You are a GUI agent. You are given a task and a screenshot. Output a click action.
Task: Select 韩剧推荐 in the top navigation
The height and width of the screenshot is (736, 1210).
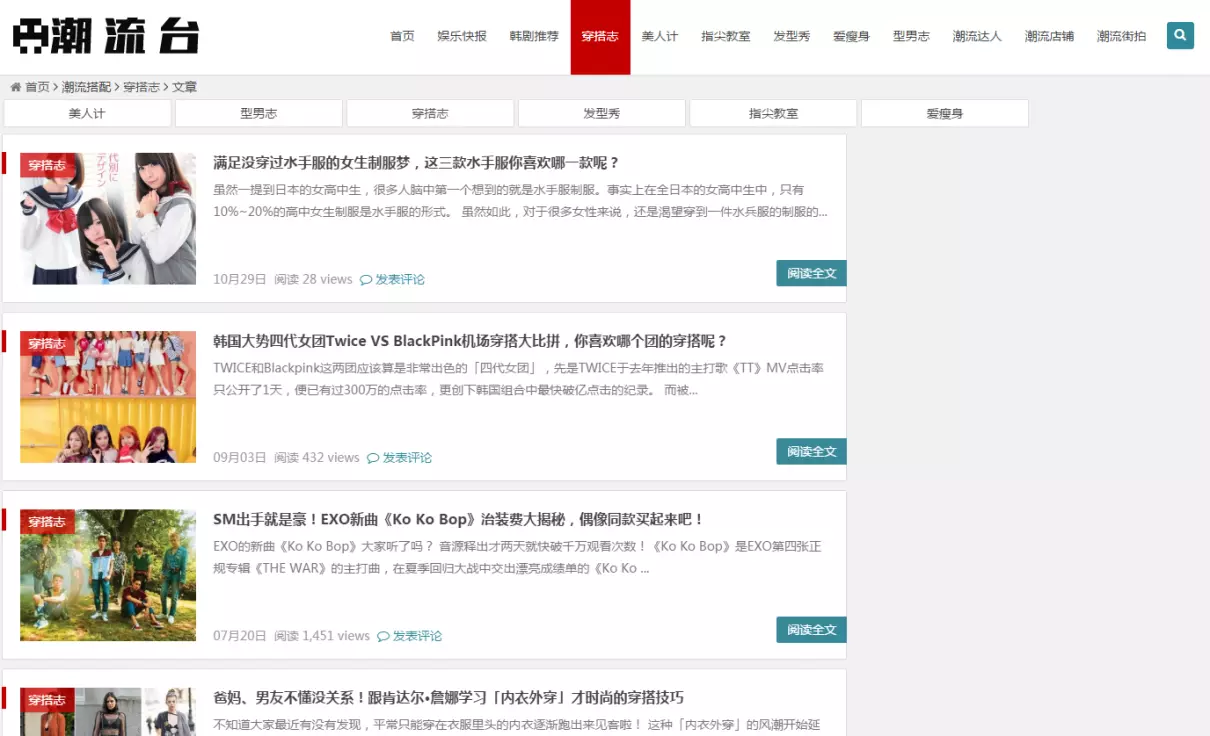tap(534, 36)
